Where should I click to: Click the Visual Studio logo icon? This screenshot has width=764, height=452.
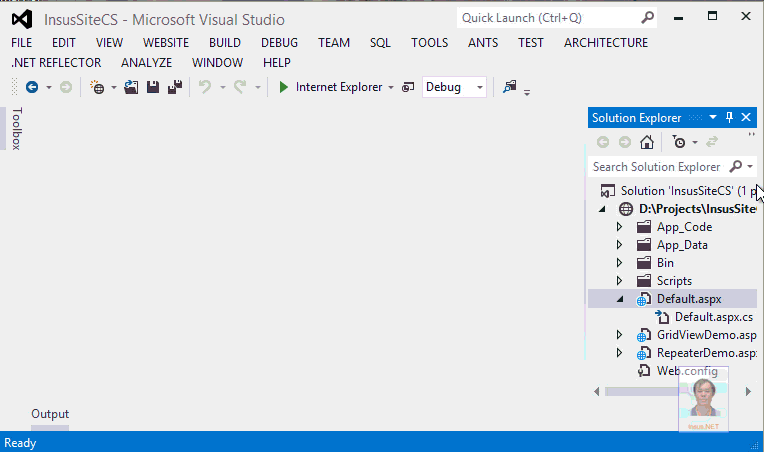pyautogui.click(x=22, y=19)
